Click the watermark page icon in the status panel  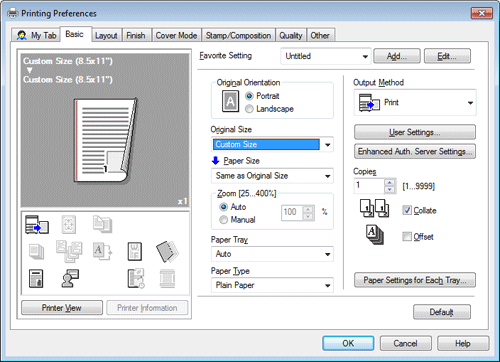[135, 251]
